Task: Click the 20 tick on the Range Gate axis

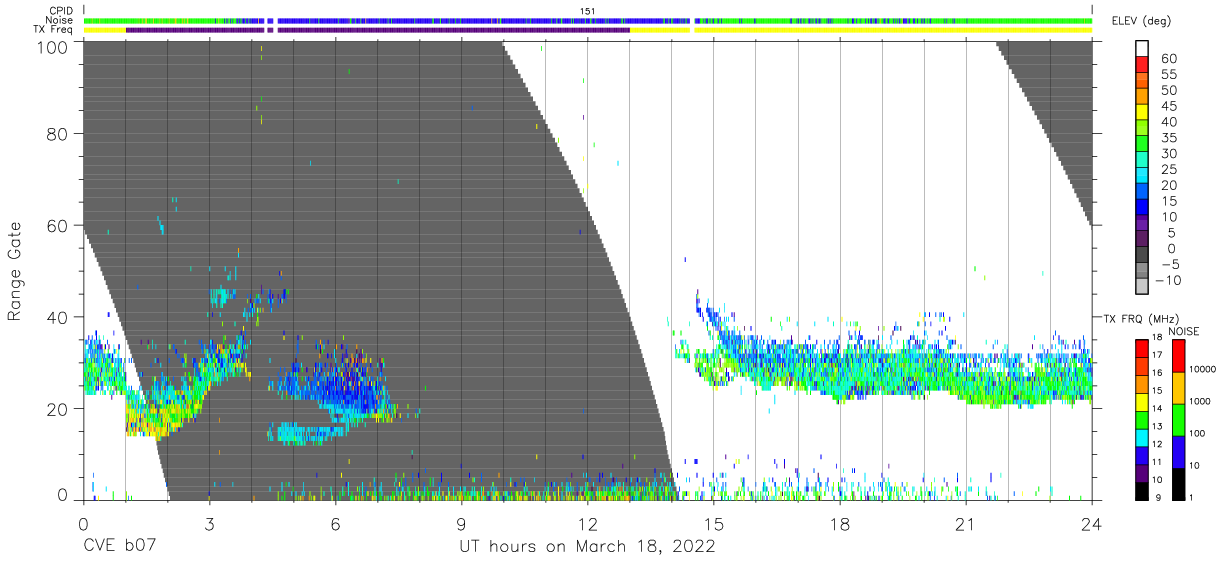Action: point(59,409)
